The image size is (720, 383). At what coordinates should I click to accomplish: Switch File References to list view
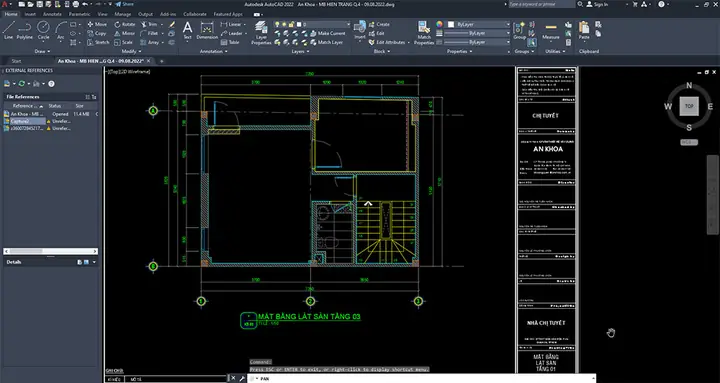(x=88, y=97)
